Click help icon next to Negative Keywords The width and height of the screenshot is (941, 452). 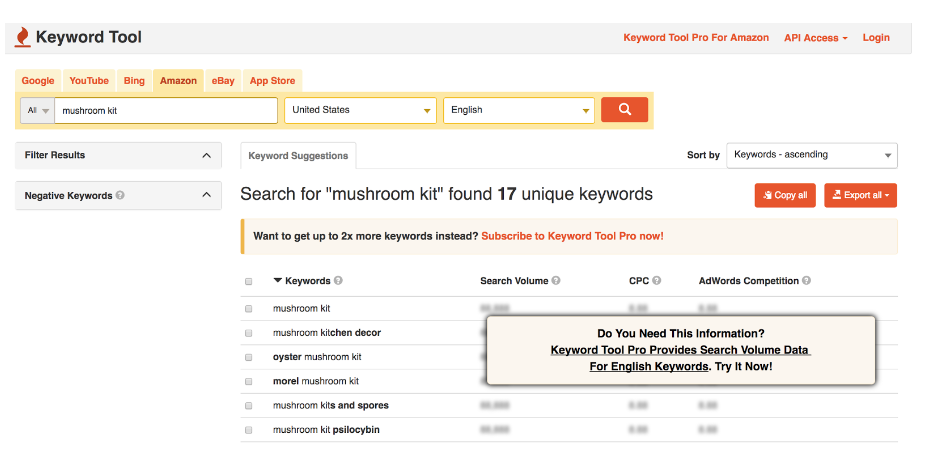pyautogui.click(x=120, y=196)
